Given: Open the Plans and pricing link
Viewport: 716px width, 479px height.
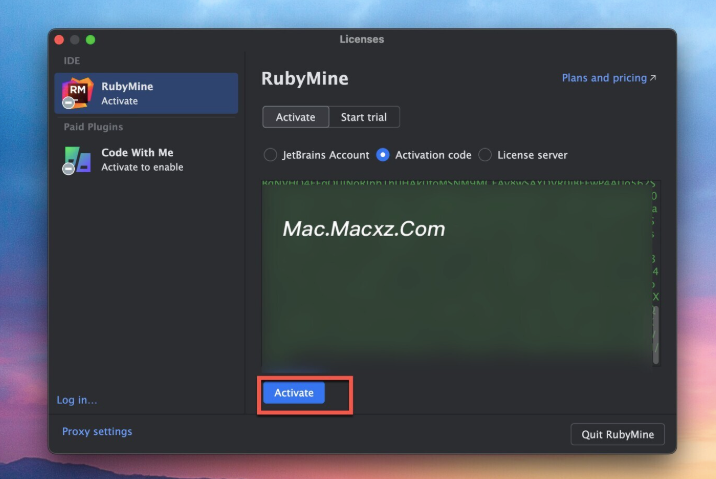Looking at the screenshot, I should tap(609, 78).
